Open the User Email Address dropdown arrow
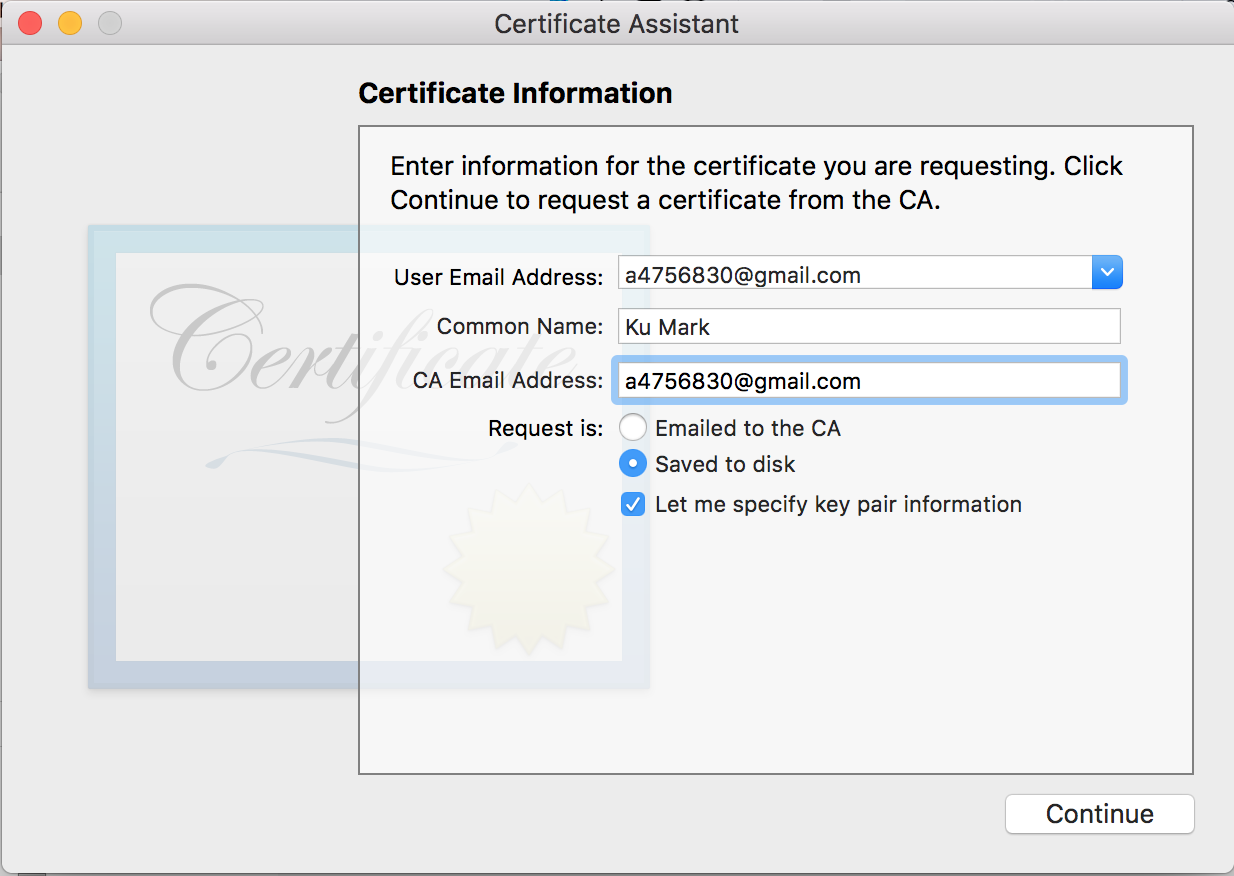Image resolution: width=1234 pixels, height=876 pixels. 1107,273
